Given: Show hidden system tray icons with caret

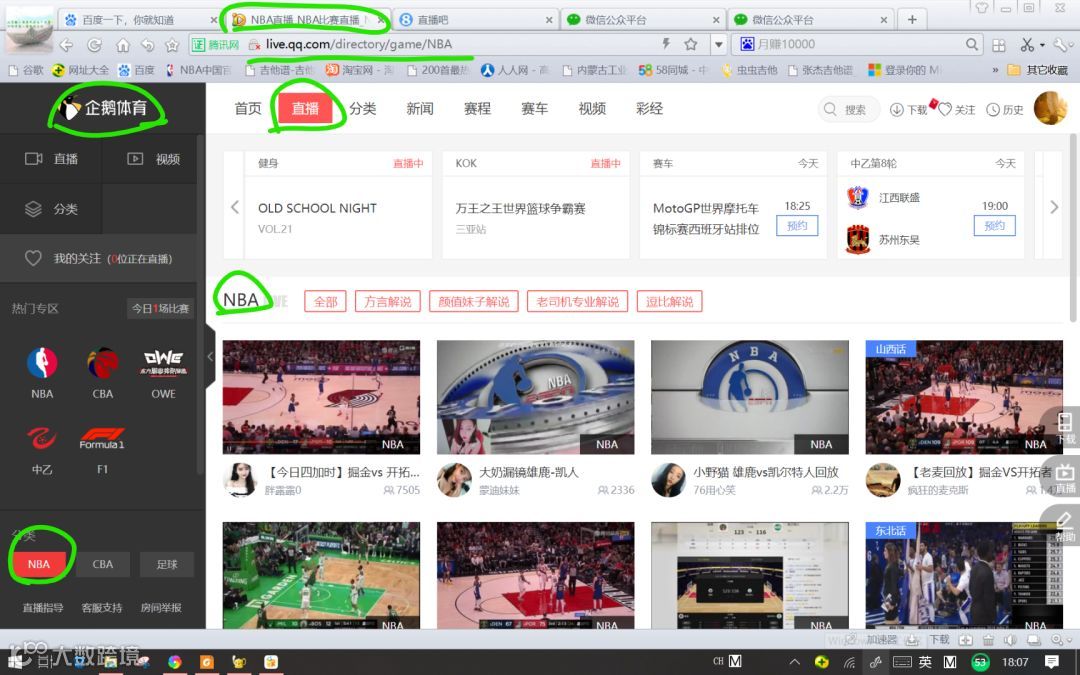Looking at the screenshot, I should coord(794,662).
